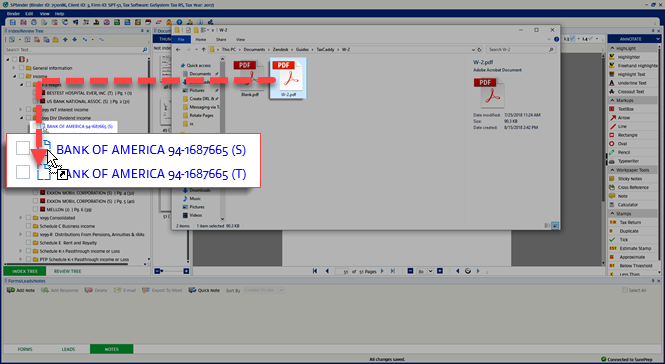Screen dimensions: 665x364
Task: Click the thumbnail zoom-in plus button
Action: 186,271
